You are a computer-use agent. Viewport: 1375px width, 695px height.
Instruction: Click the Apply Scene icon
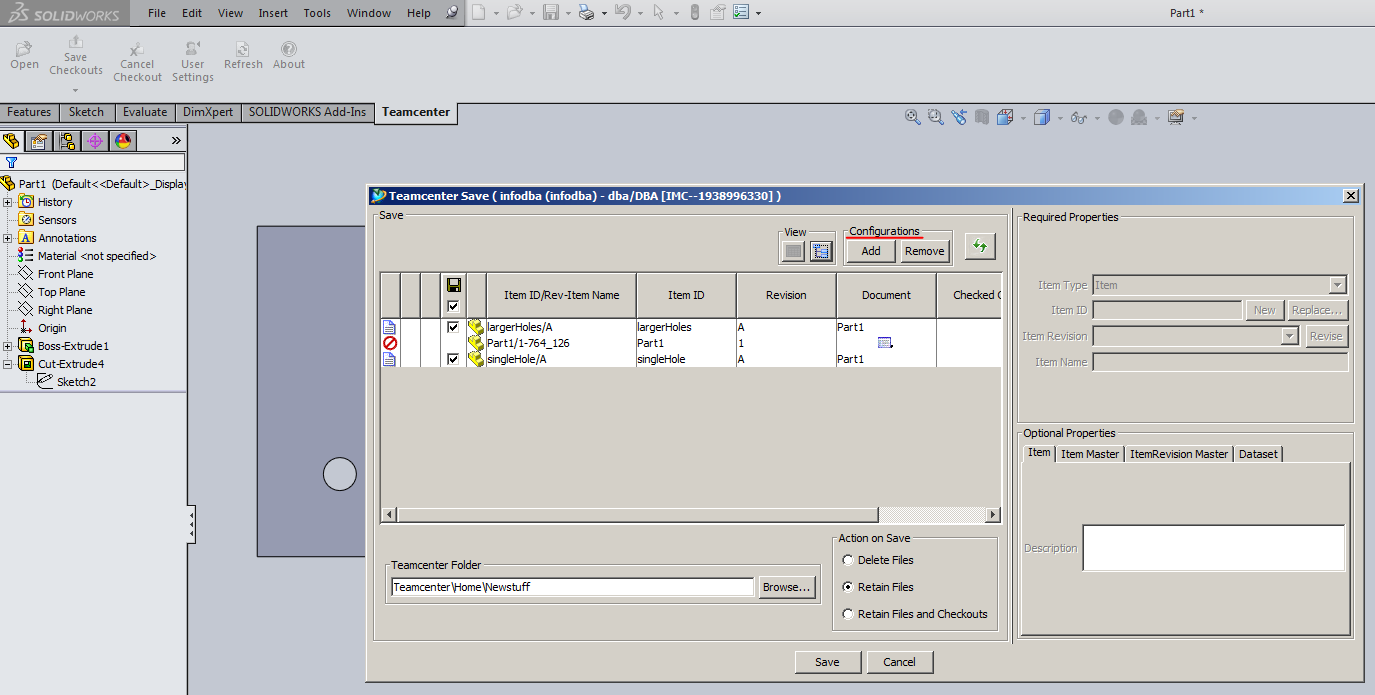point(1139,117)
